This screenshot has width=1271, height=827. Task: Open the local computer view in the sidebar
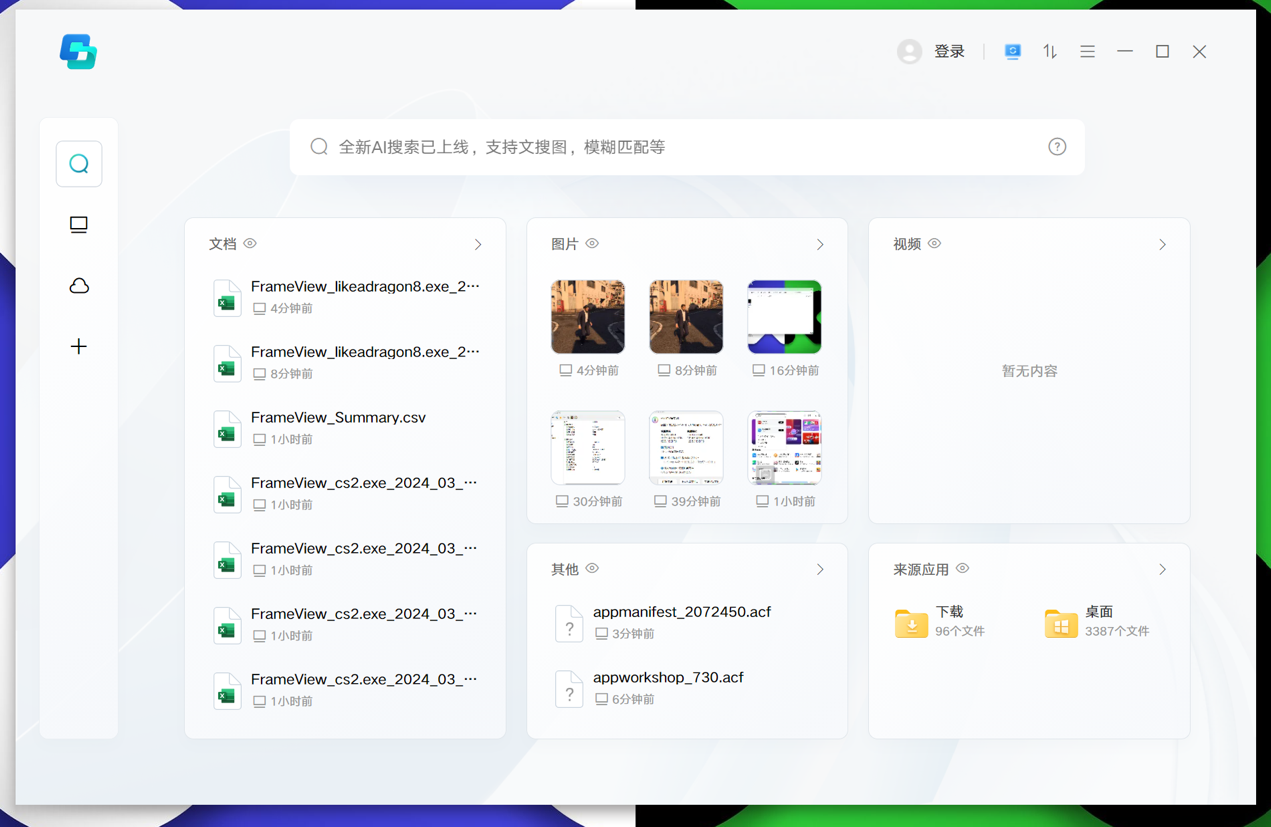(79, 225)
